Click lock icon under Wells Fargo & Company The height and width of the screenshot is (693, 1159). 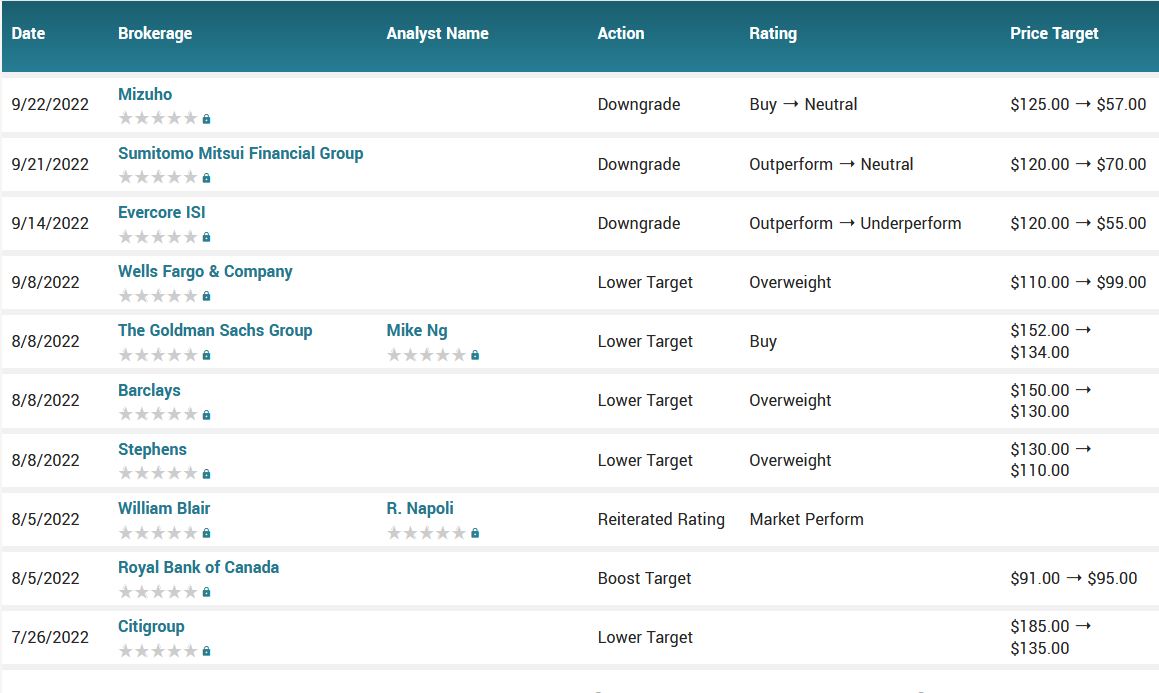click(206, 296)
